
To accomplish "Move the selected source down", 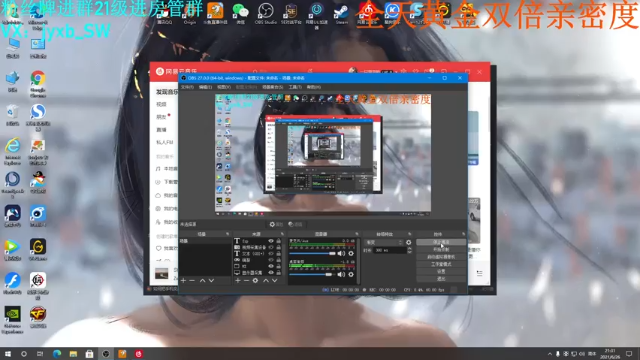I will click(x=275, y=280).
